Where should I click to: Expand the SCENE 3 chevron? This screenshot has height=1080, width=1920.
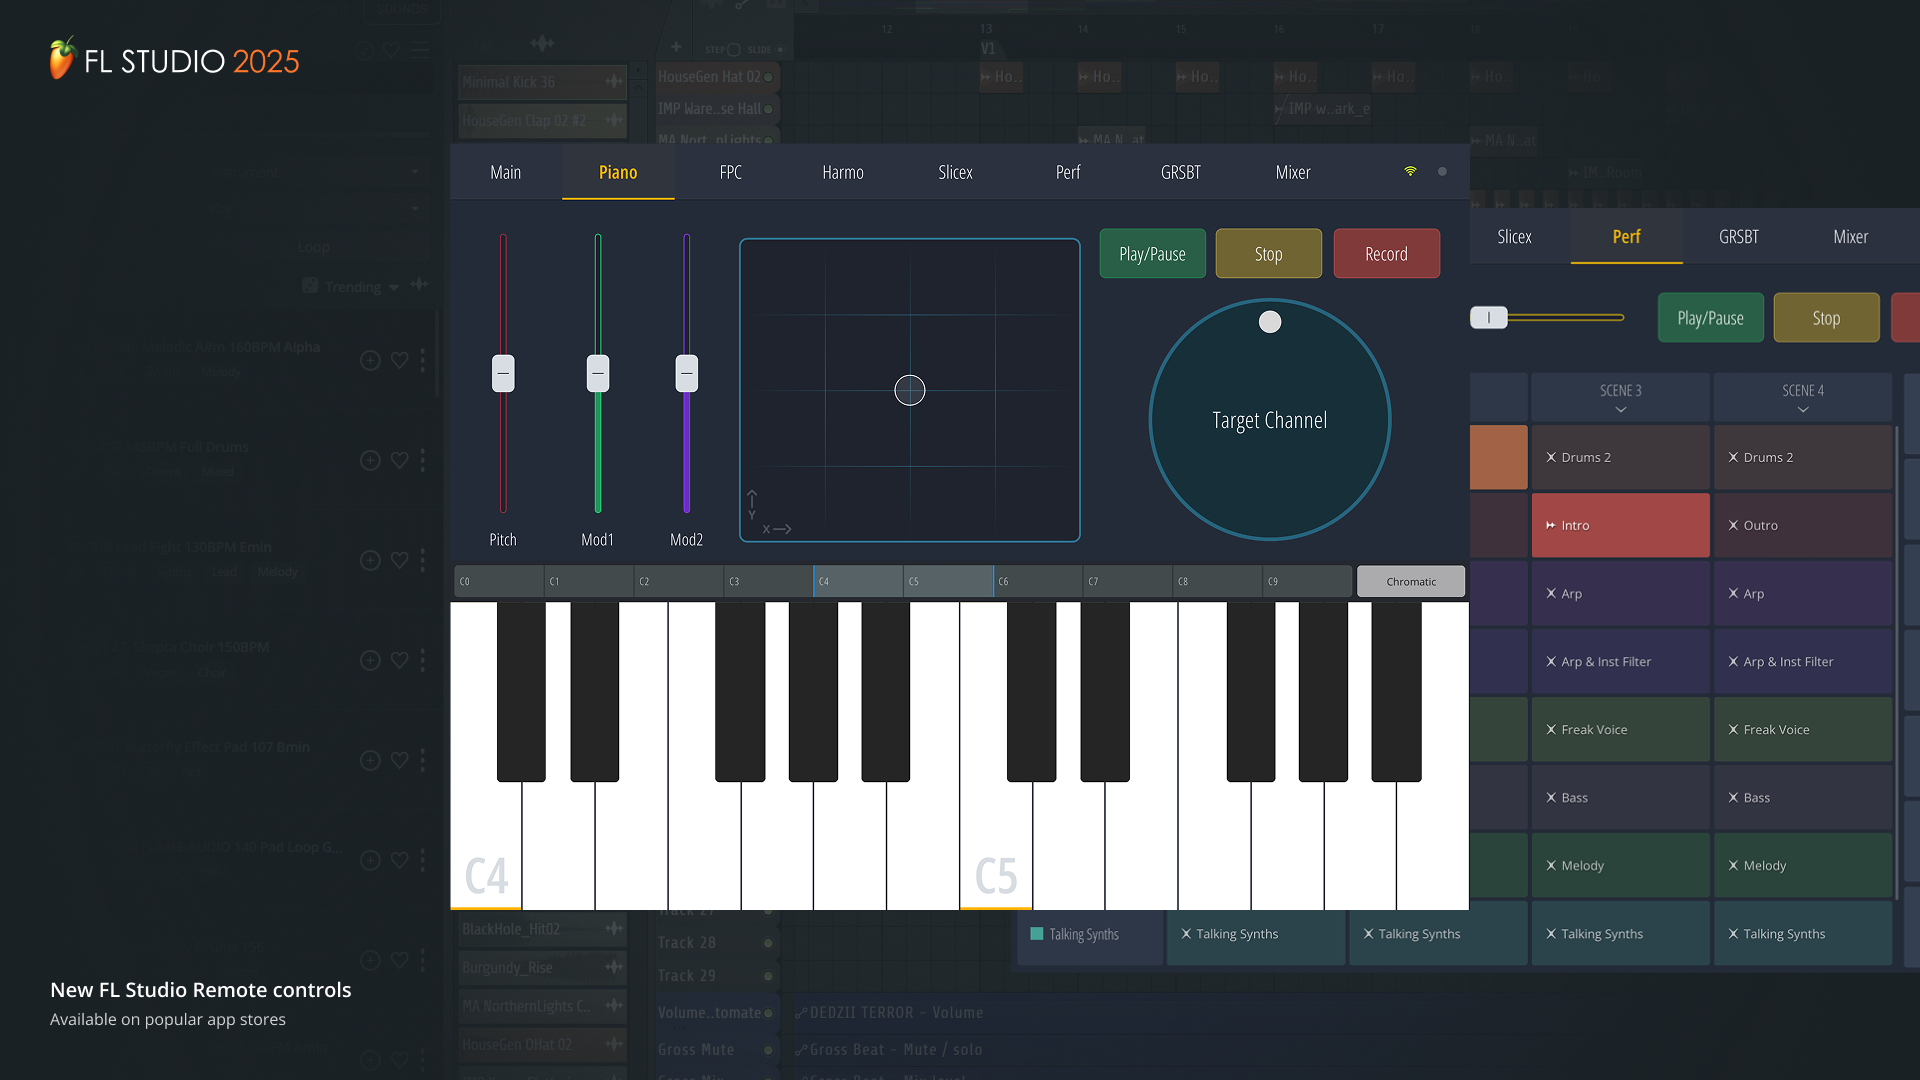point(1620,408)
